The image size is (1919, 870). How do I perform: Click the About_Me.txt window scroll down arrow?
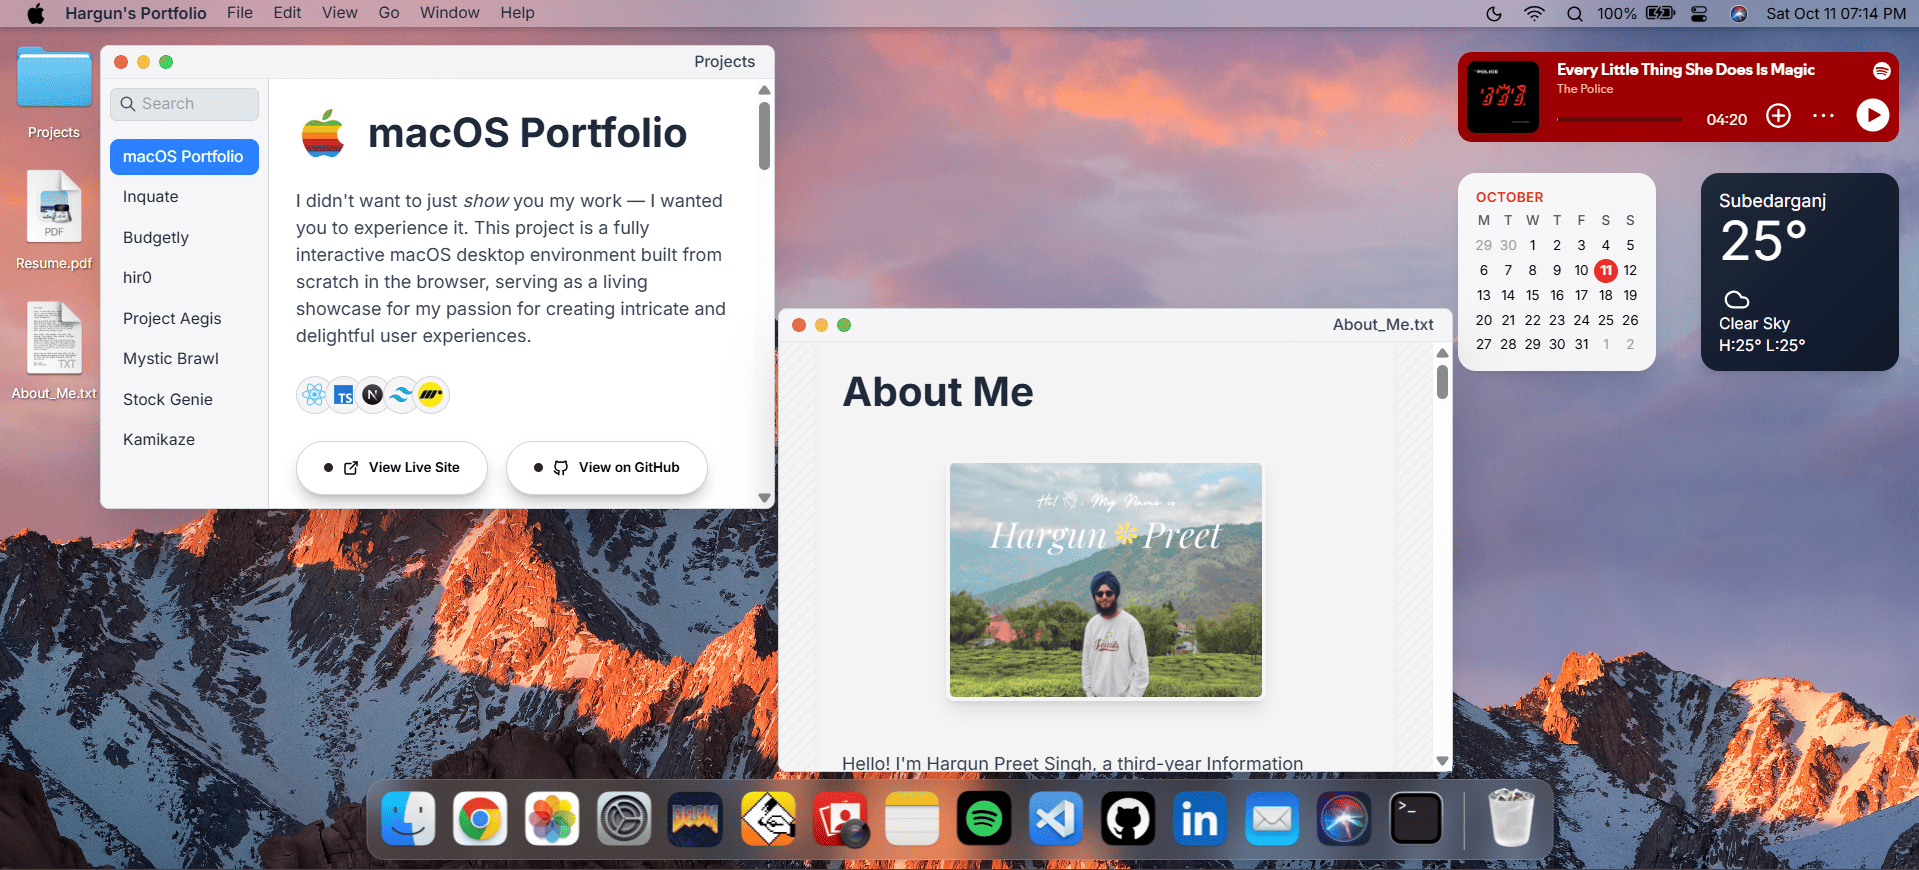click(x=1442, y=760)
